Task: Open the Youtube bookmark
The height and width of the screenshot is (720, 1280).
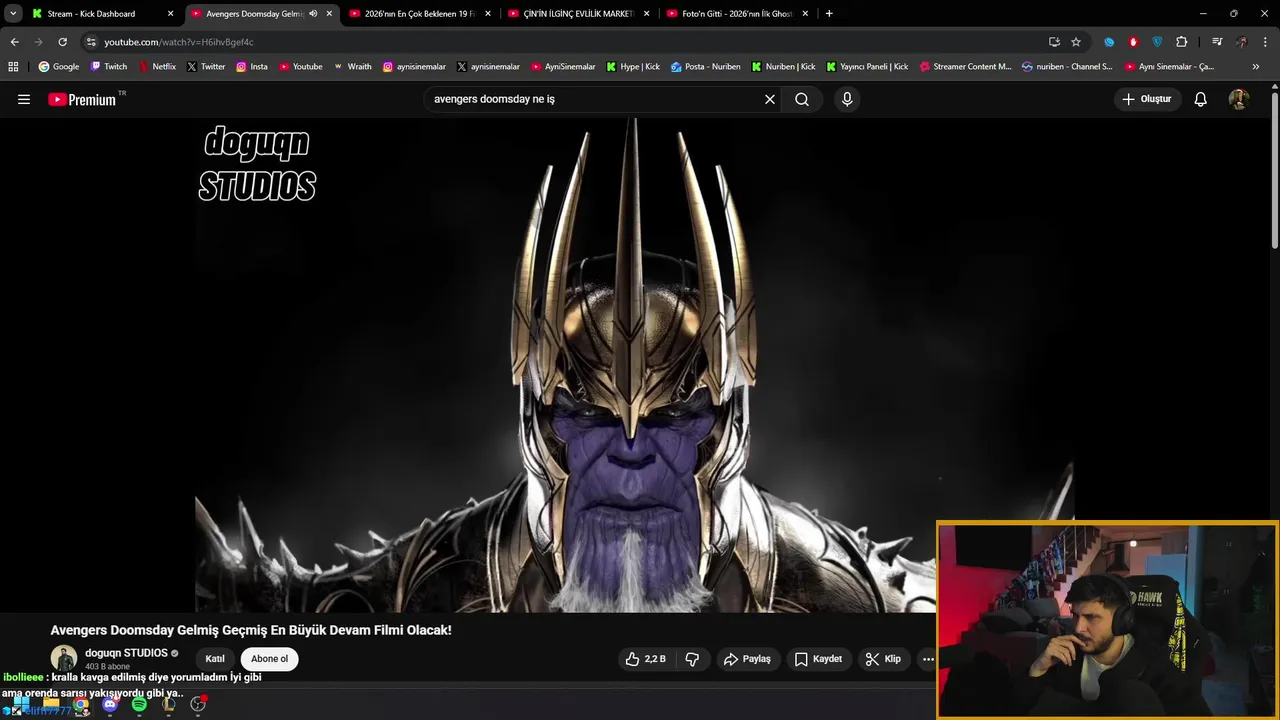Action: (301, 67)
